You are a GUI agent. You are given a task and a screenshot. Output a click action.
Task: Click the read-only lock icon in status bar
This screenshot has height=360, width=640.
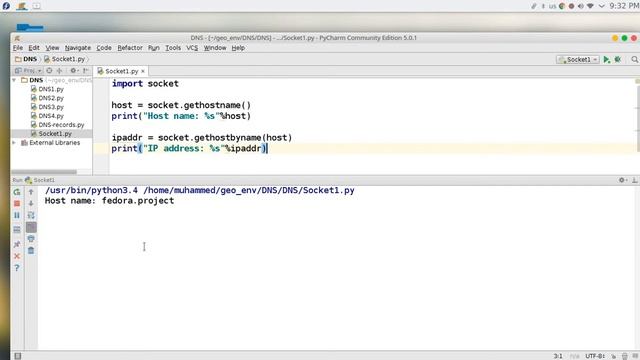point(613,356)
